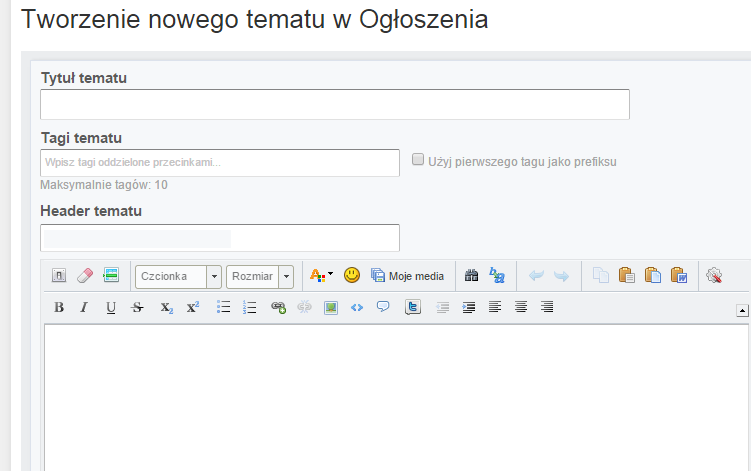Insert a bulleted list
The height and width of the screenshot is (471, 751).
(x=223, y=307)
